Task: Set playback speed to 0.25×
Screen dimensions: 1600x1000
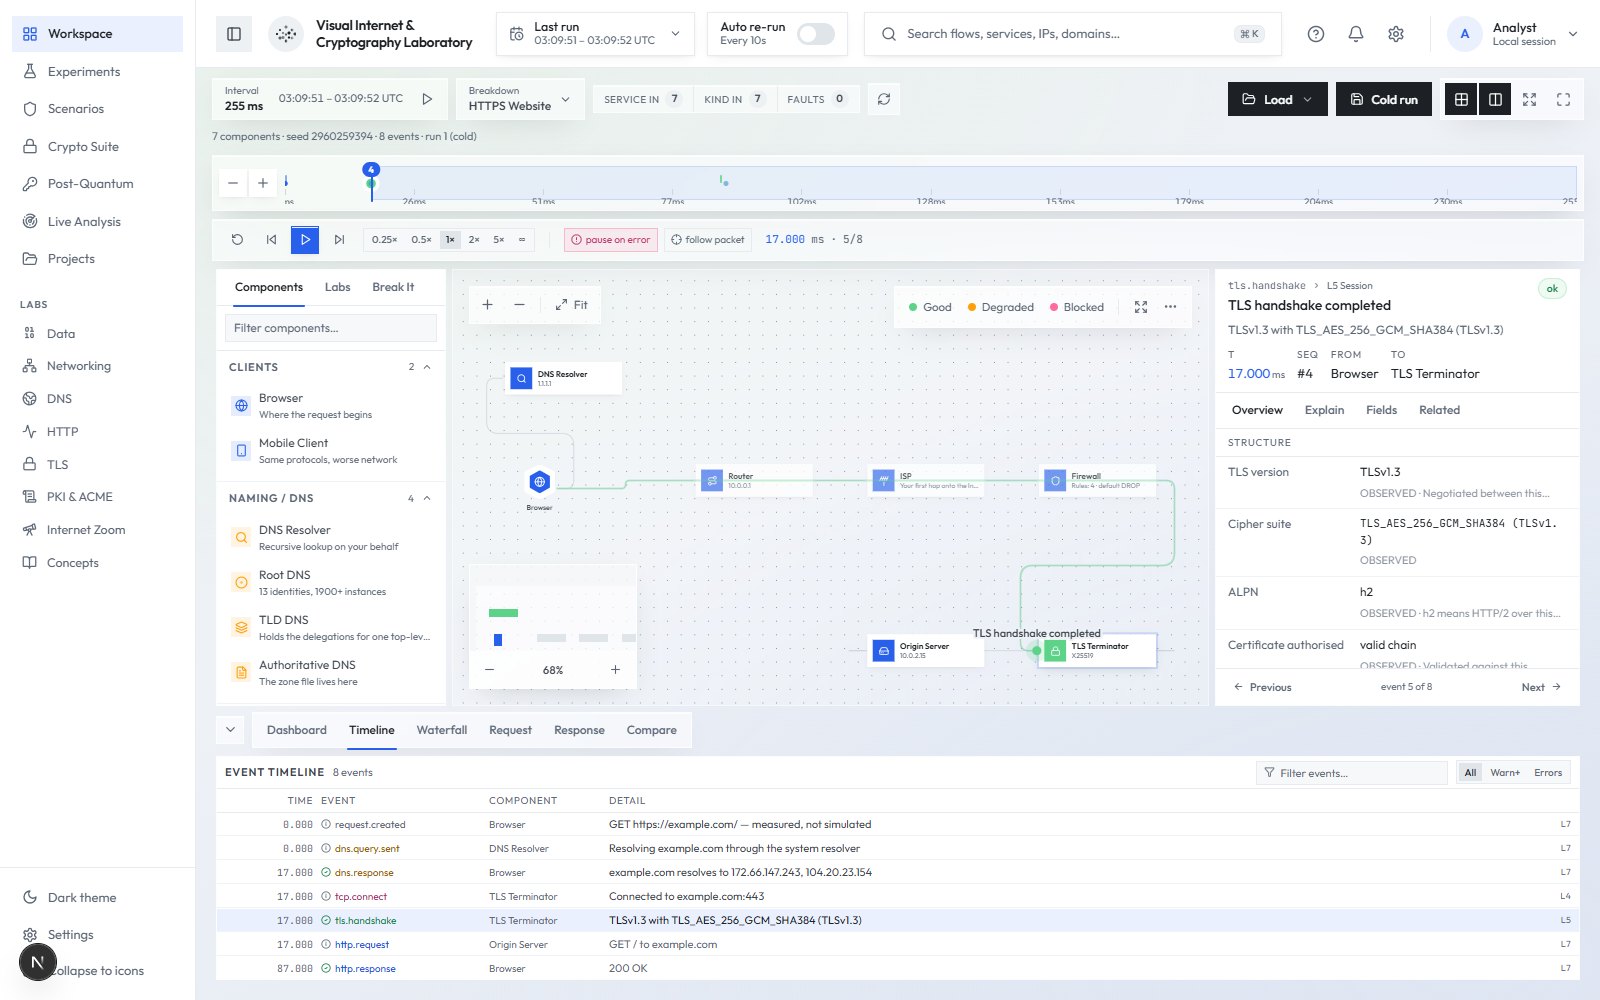Action: click(x=384, y=240)
